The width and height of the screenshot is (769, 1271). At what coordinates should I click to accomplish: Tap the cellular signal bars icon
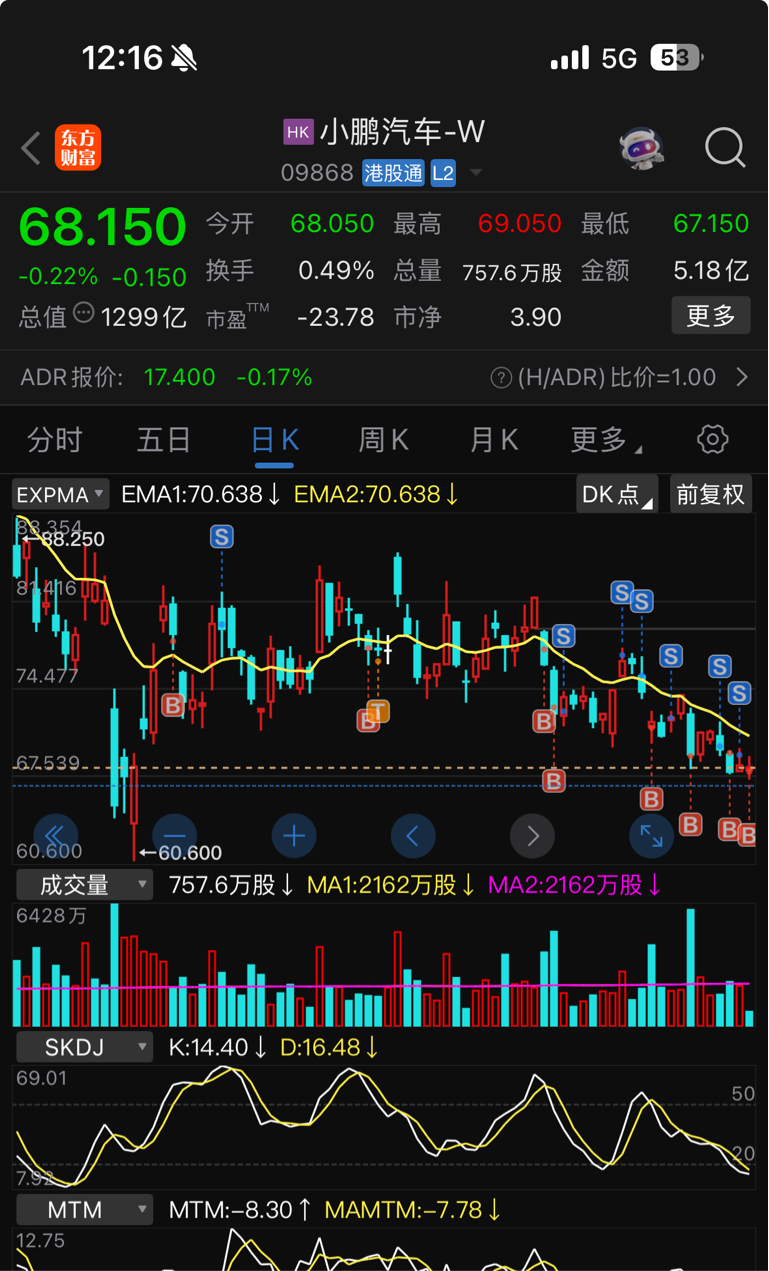click(570, 59)
